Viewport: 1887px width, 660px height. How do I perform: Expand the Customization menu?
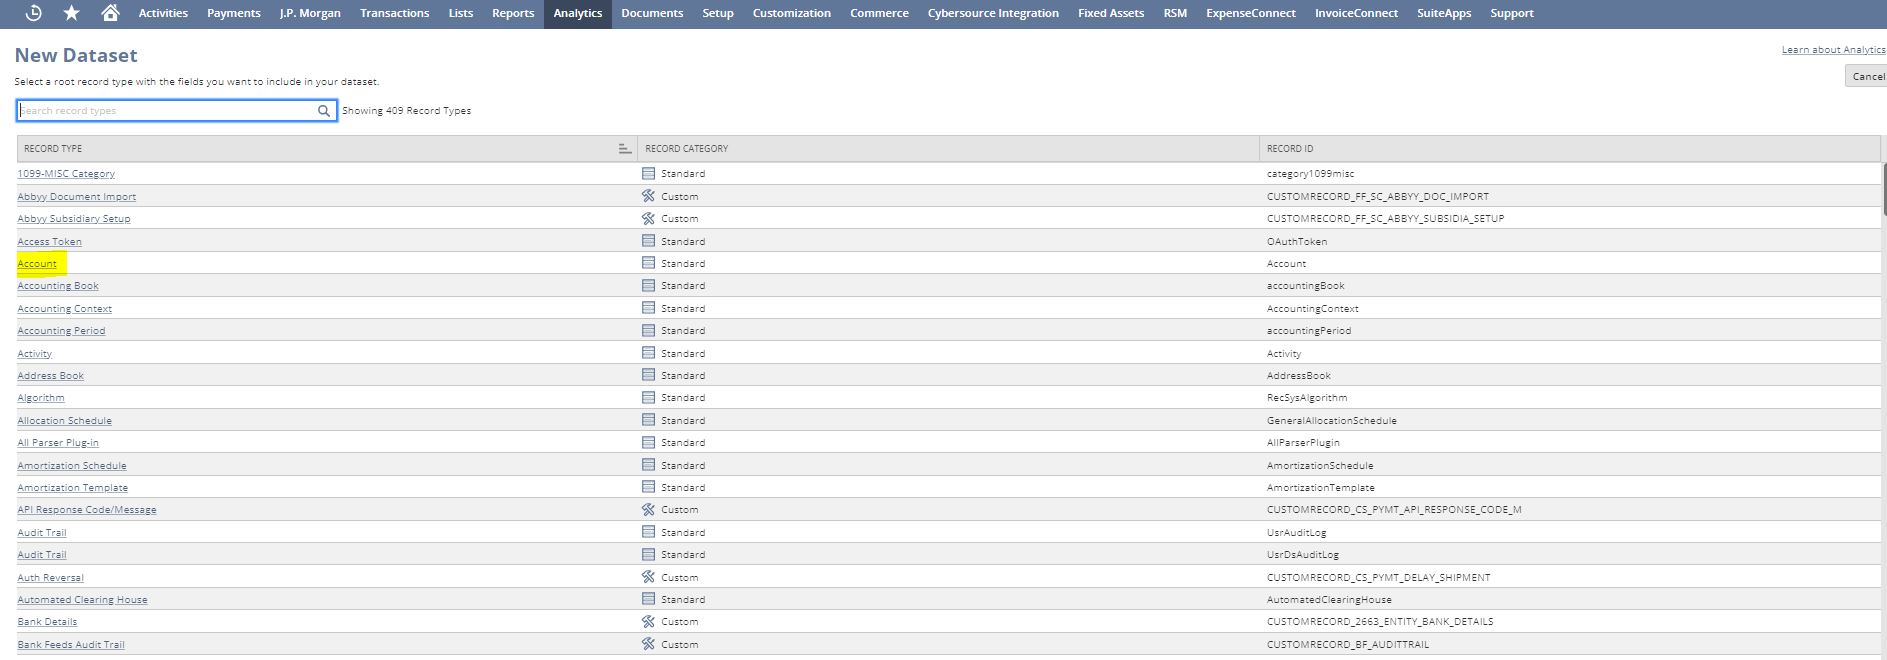click(x=791, y=13)
